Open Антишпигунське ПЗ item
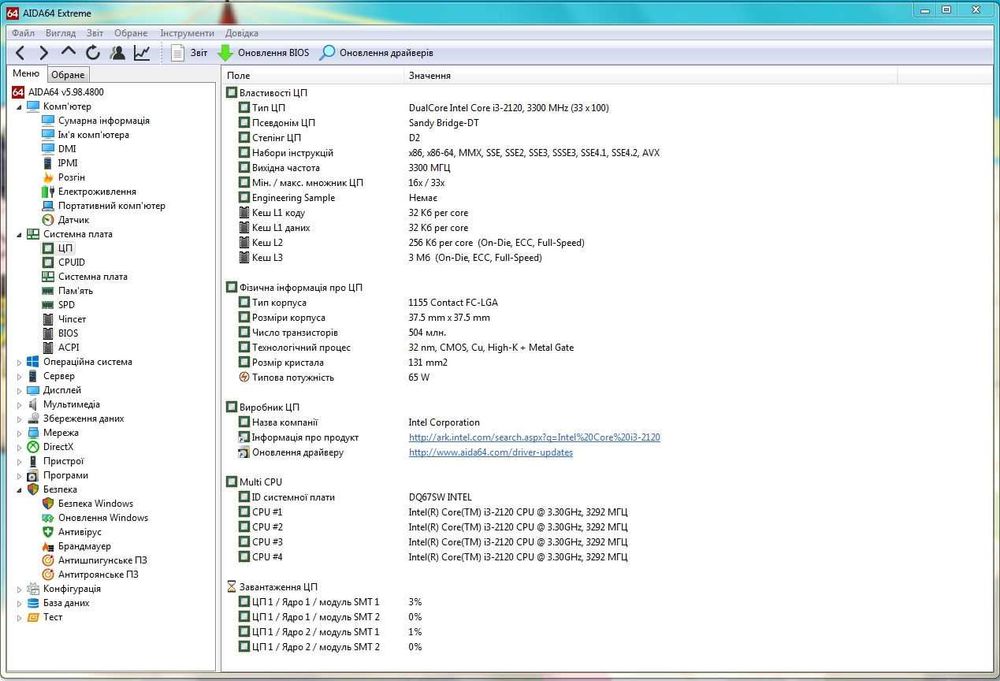Viewport: 1000px width, 681px height. [x=102, y=560]
